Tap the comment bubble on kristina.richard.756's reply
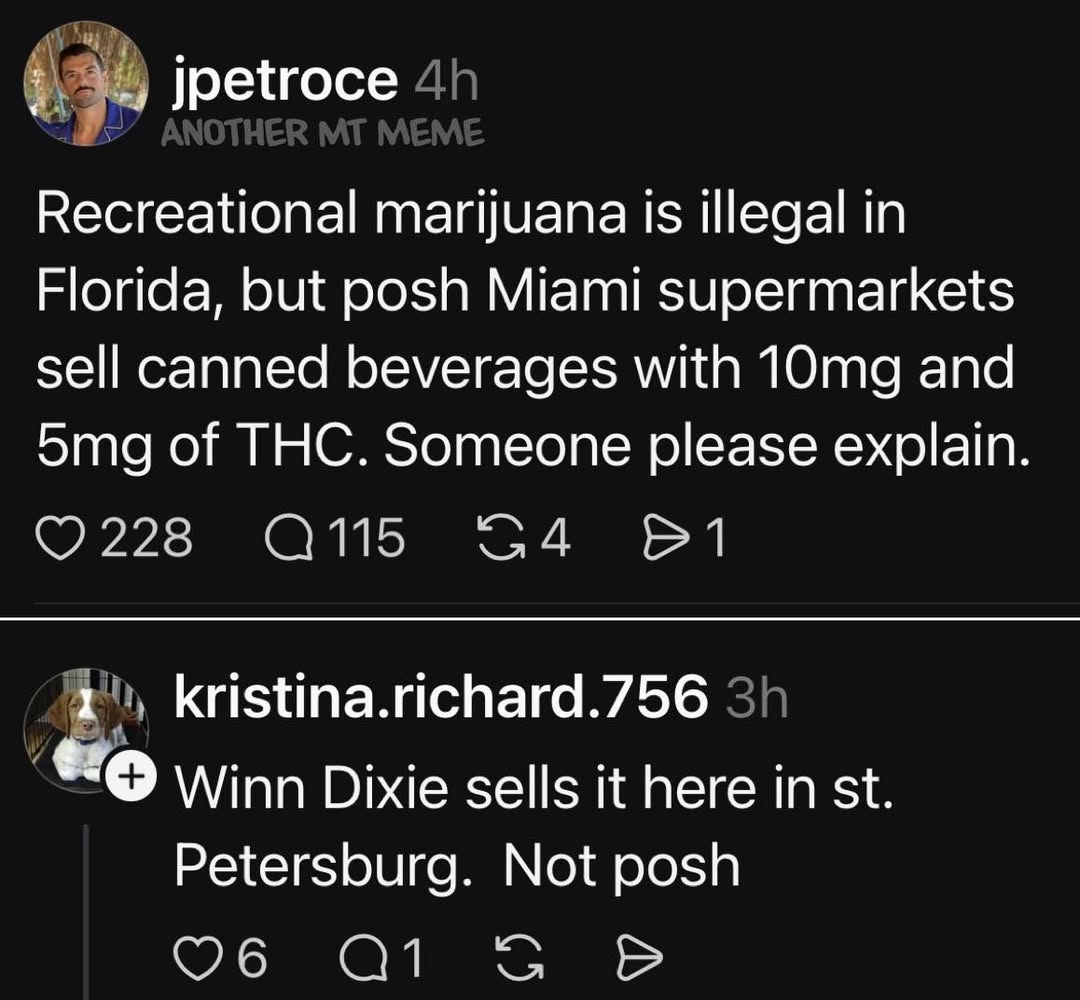 coord(362,960)
